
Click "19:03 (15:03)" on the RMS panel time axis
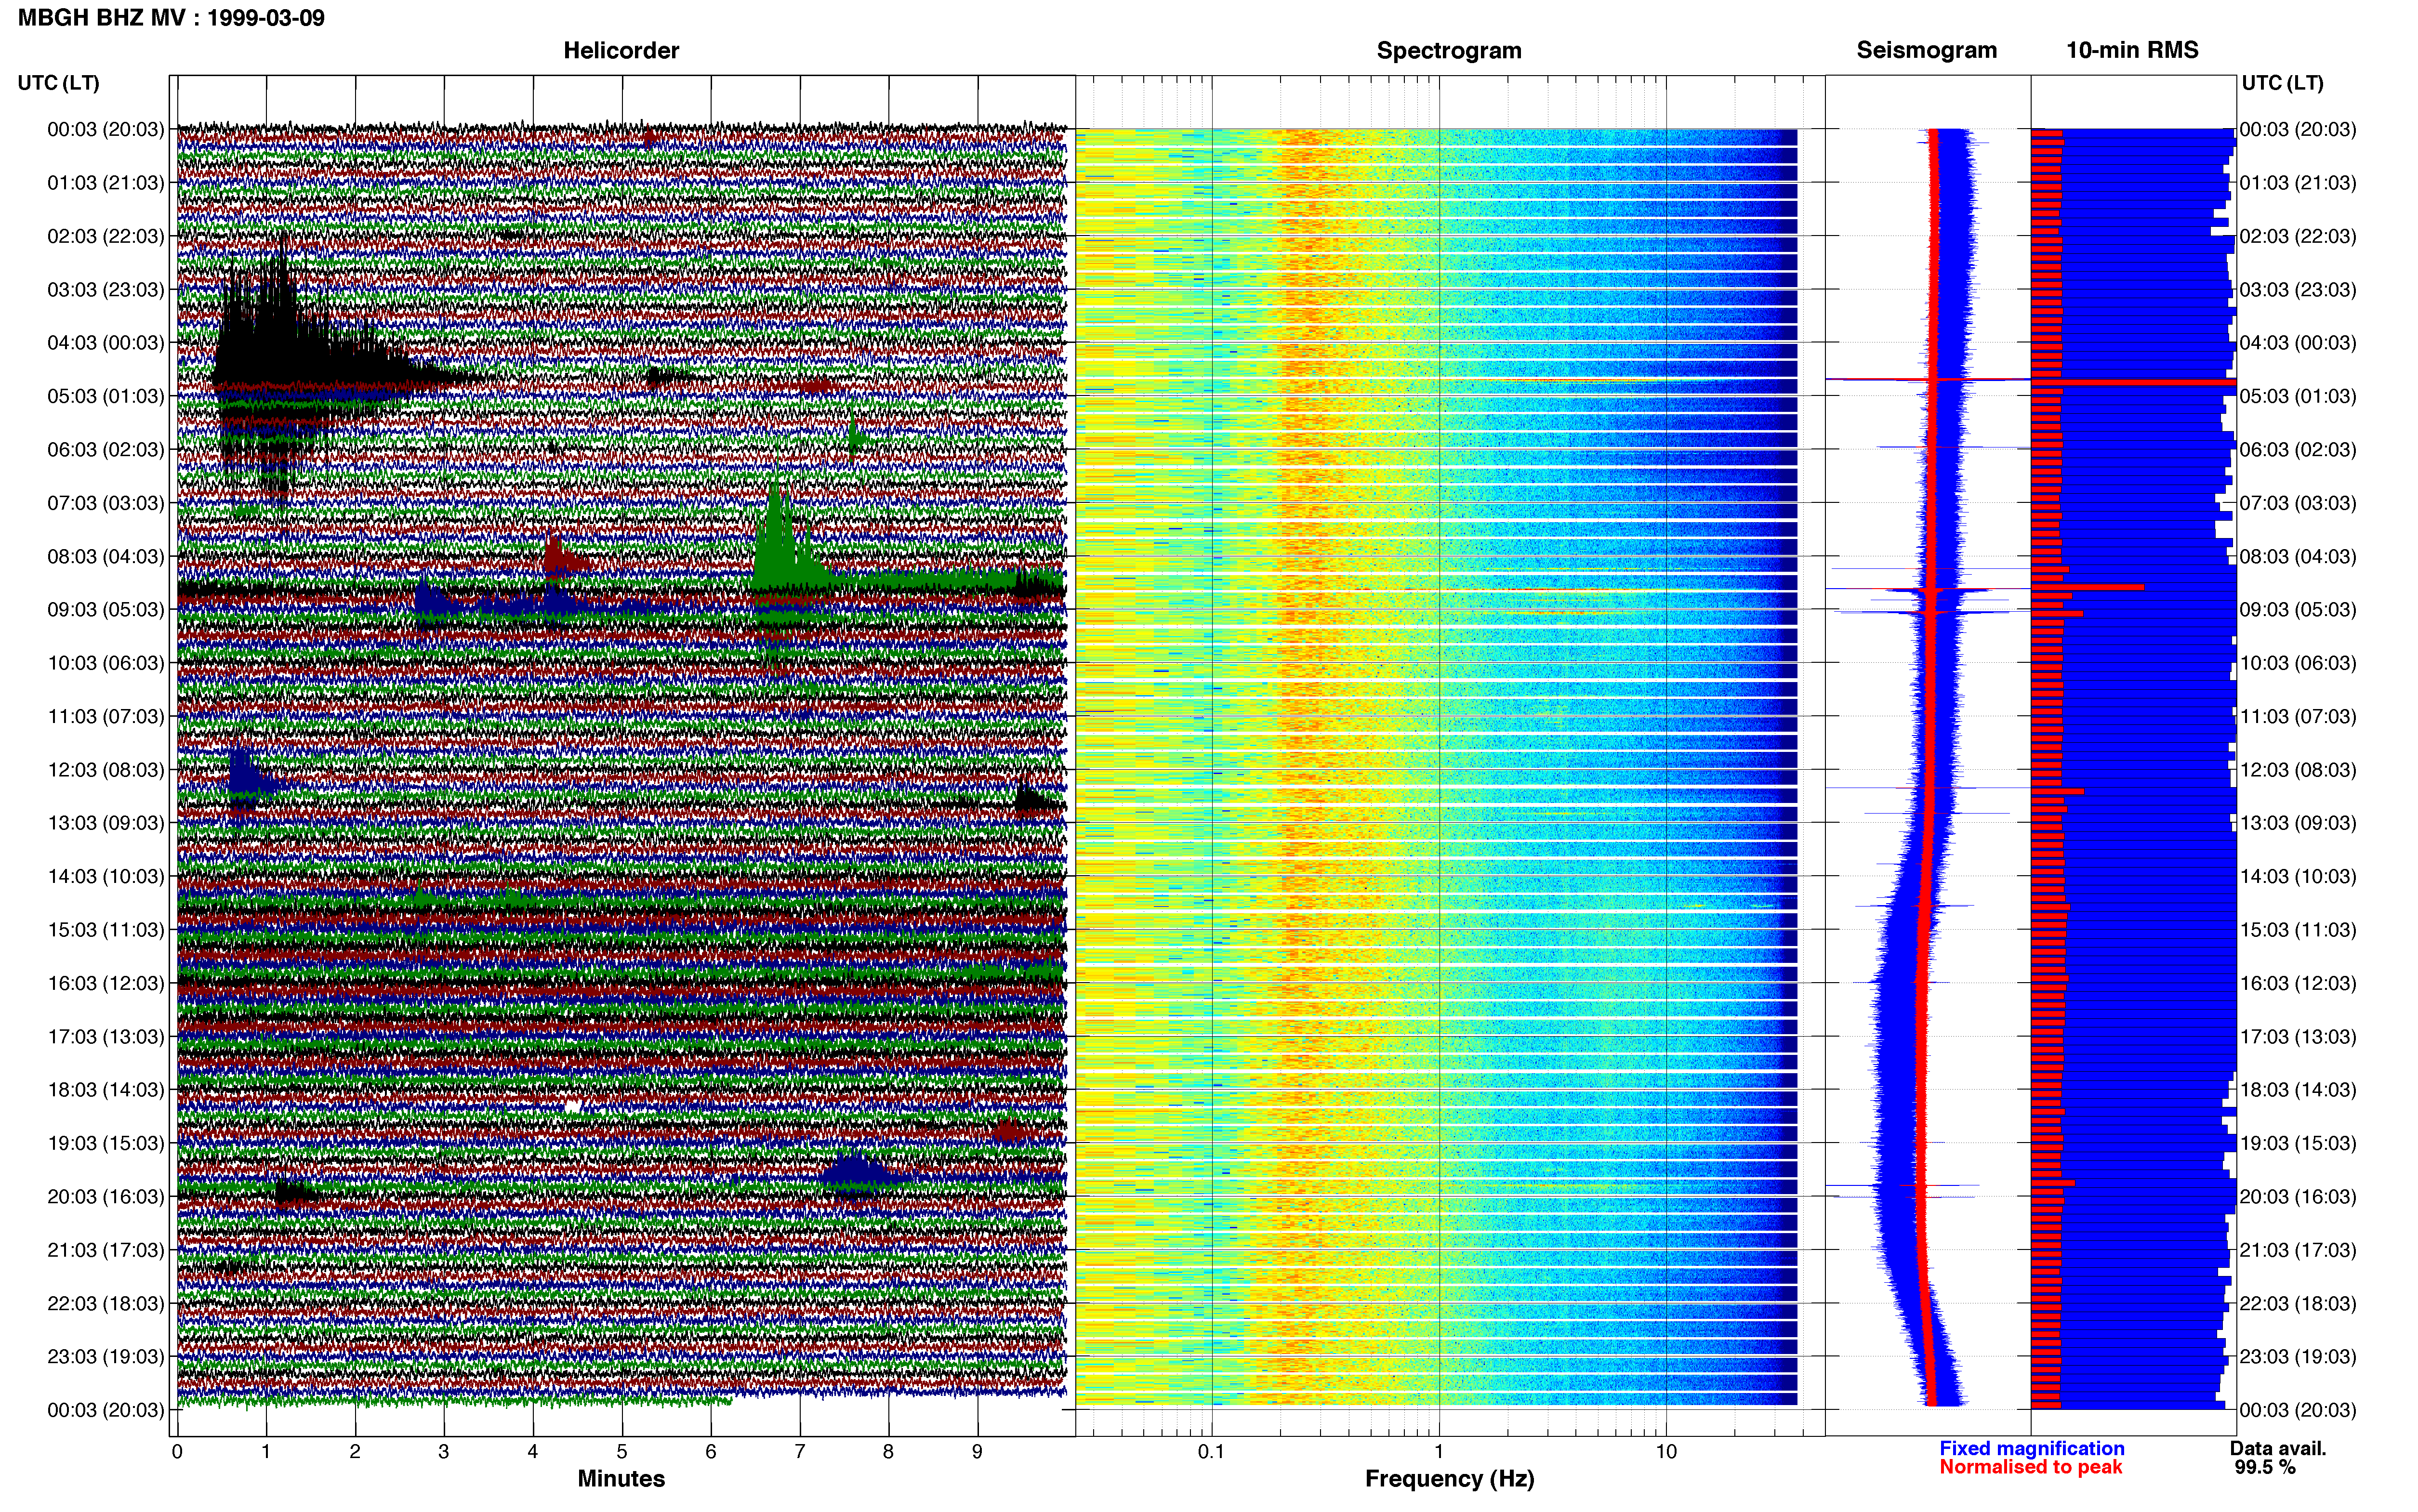click(2298, 1143)
